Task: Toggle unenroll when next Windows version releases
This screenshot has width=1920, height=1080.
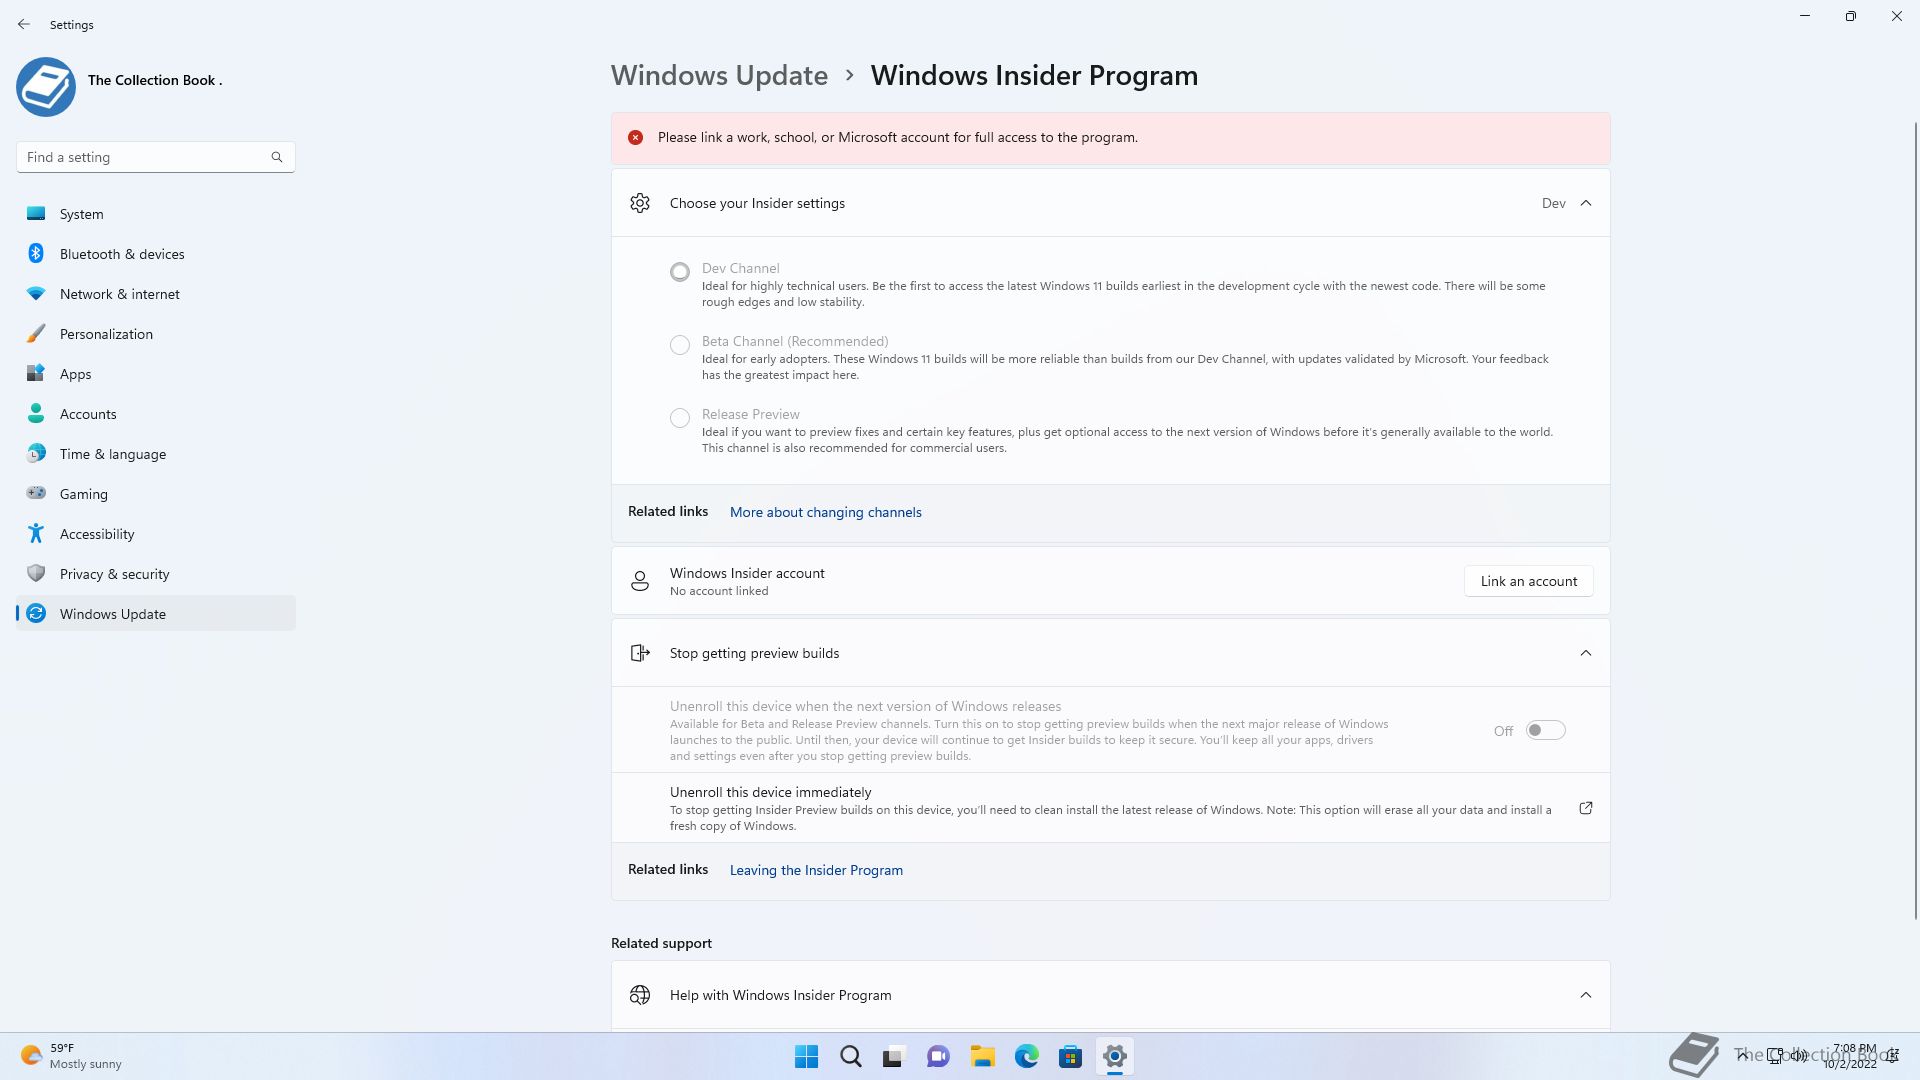Action: 1545,730
